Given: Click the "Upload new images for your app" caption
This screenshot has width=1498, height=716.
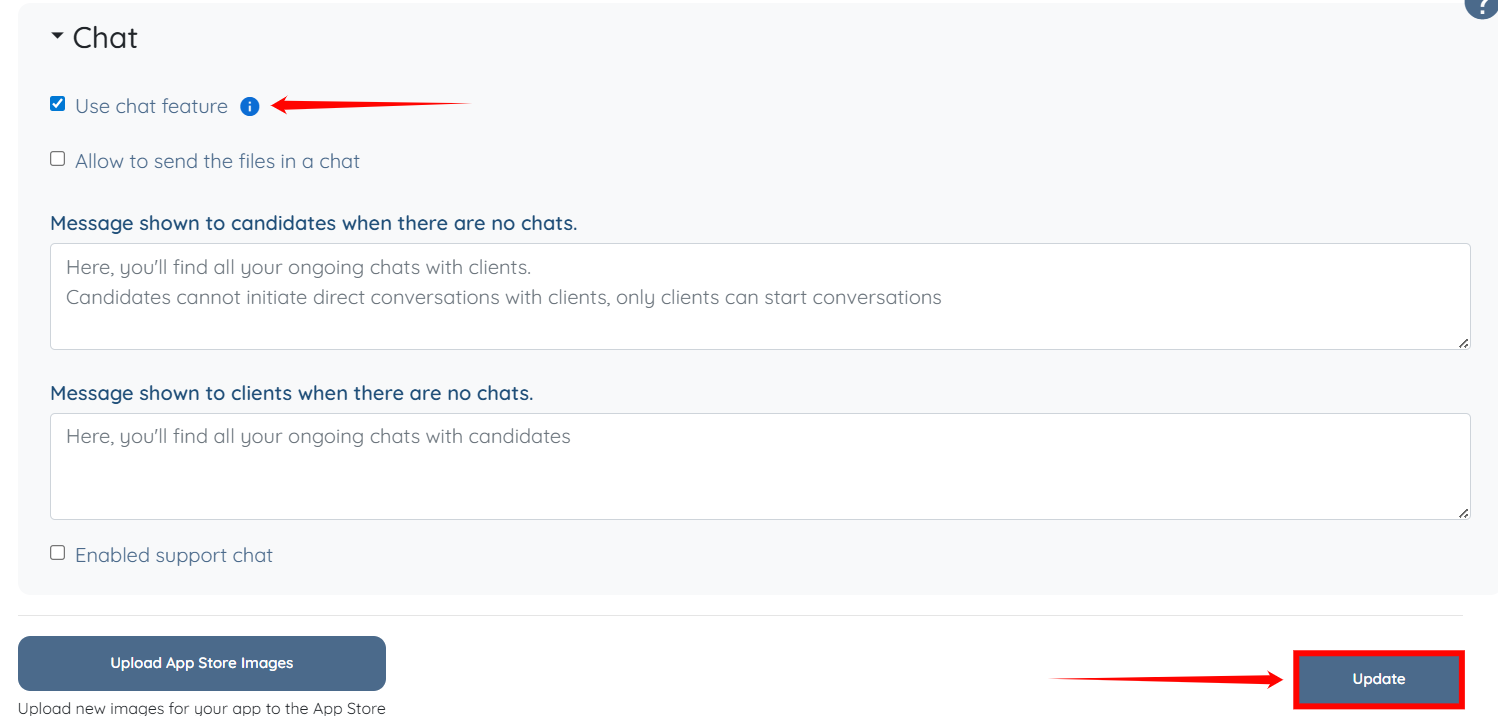Looking at the screenshot, I should 201,708.
